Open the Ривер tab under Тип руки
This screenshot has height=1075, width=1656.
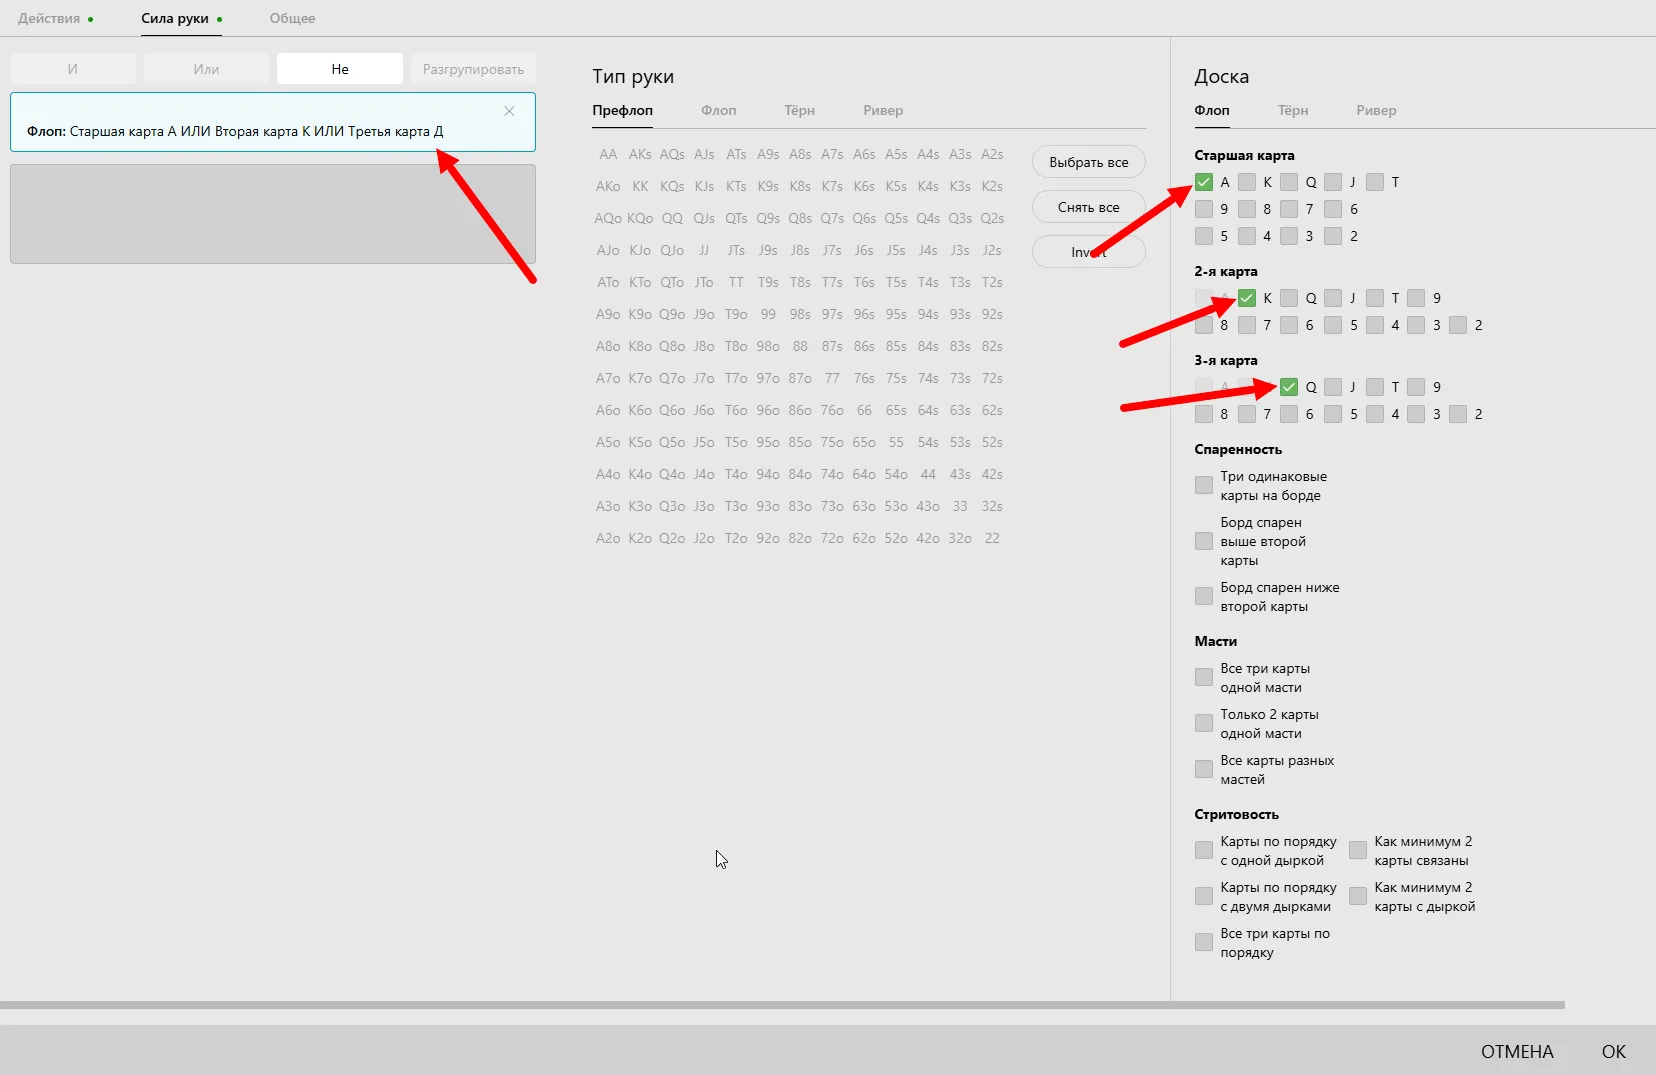click(x=882, y=110)
